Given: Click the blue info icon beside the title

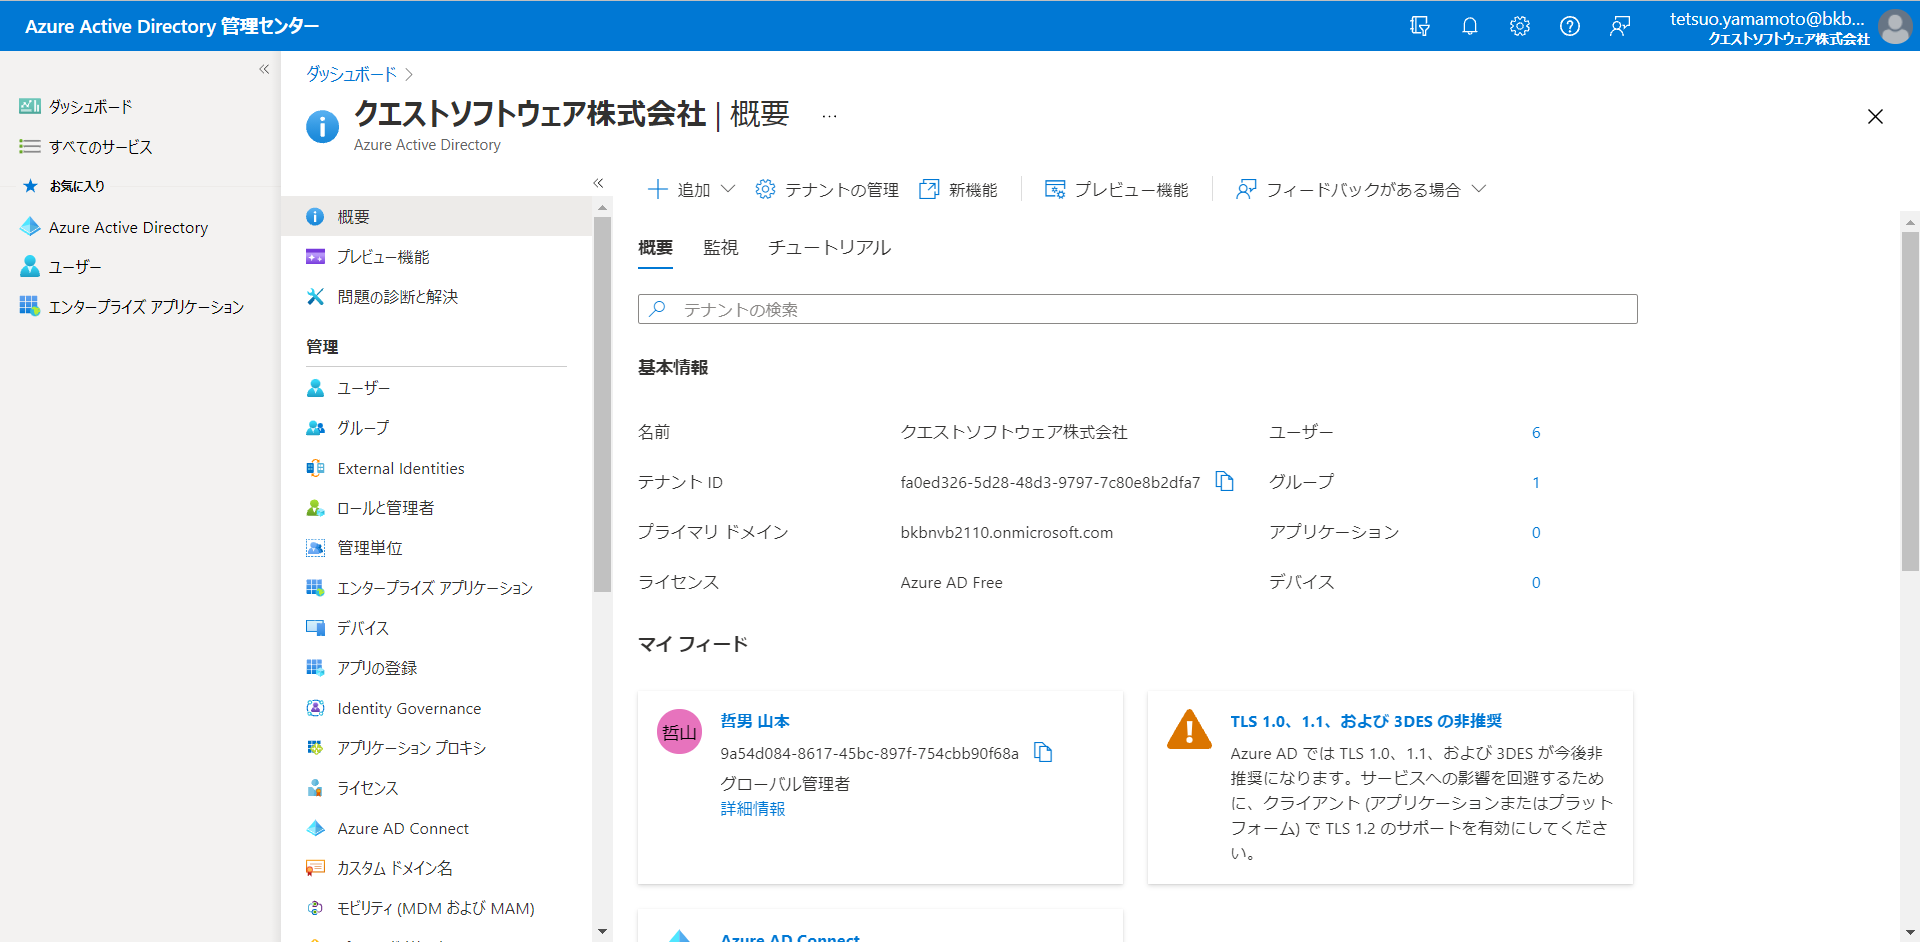Looking at the screenshot, I should tap(322, 127).
